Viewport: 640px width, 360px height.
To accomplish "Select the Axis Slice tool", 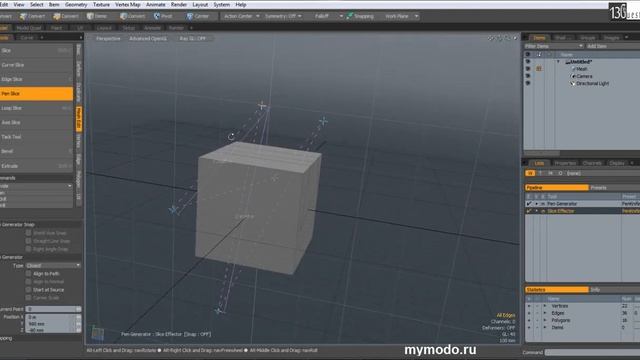I will (36, 122).
